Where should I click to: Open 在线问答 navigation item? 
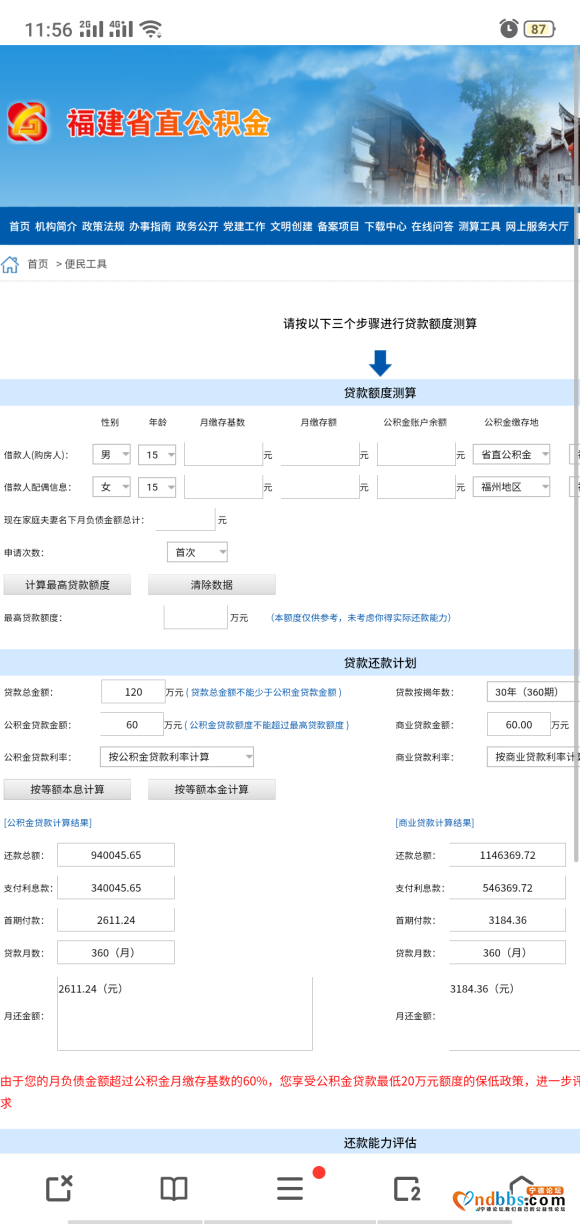[x=432, y=227]
